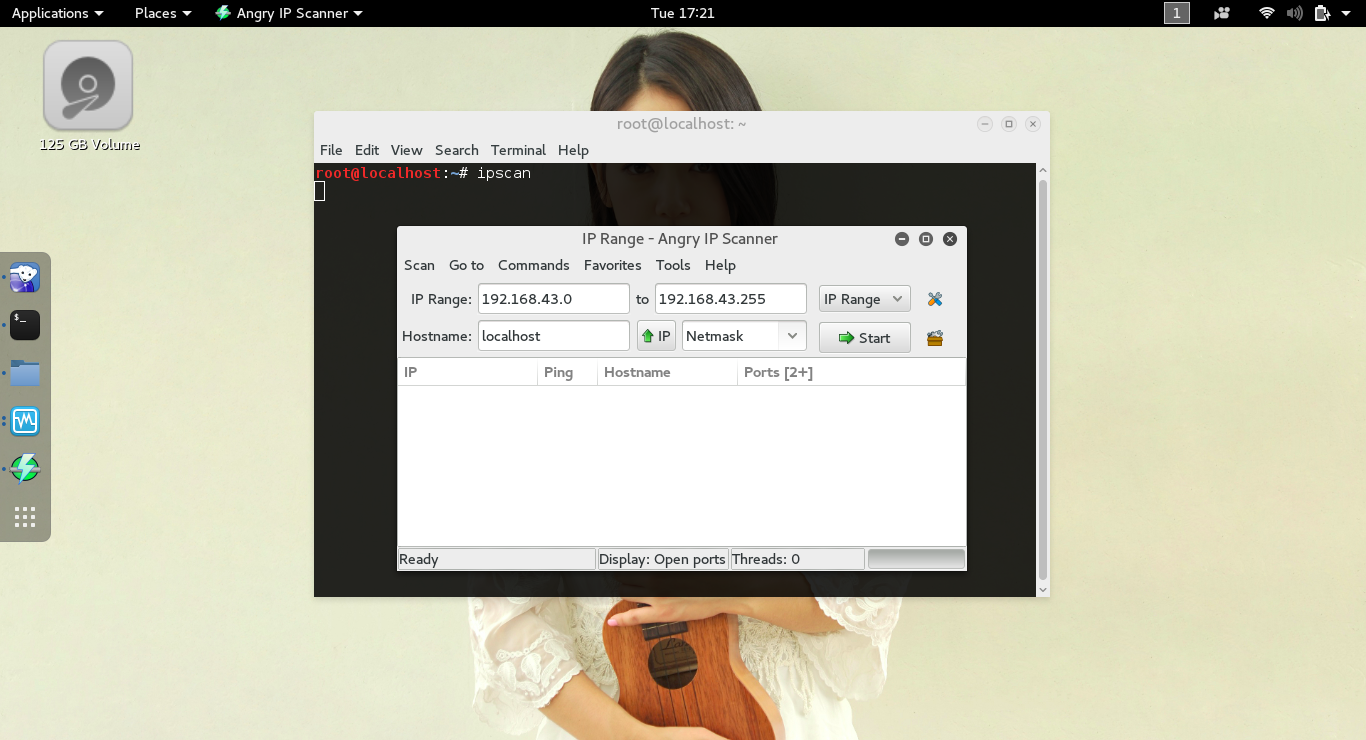Open the Files folder icon in the dock
Image resolution: width=1366 pixels, height=740 pixels.
[25, 373]
